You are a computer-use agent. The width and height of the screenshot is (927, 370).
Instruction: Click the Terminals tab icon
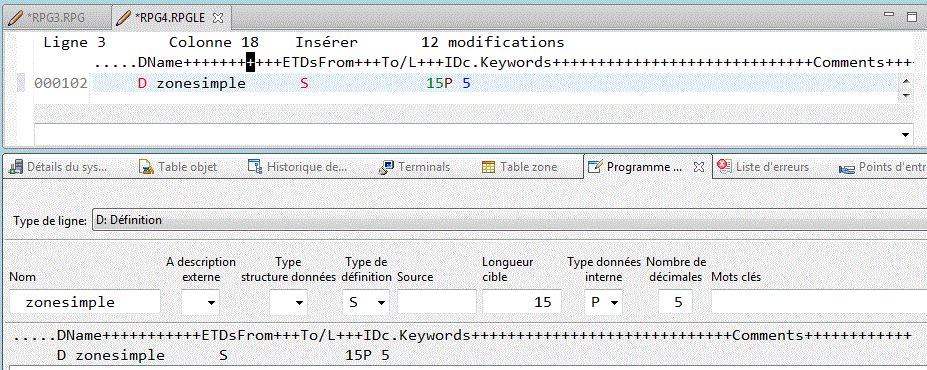(x=385, y=167)
